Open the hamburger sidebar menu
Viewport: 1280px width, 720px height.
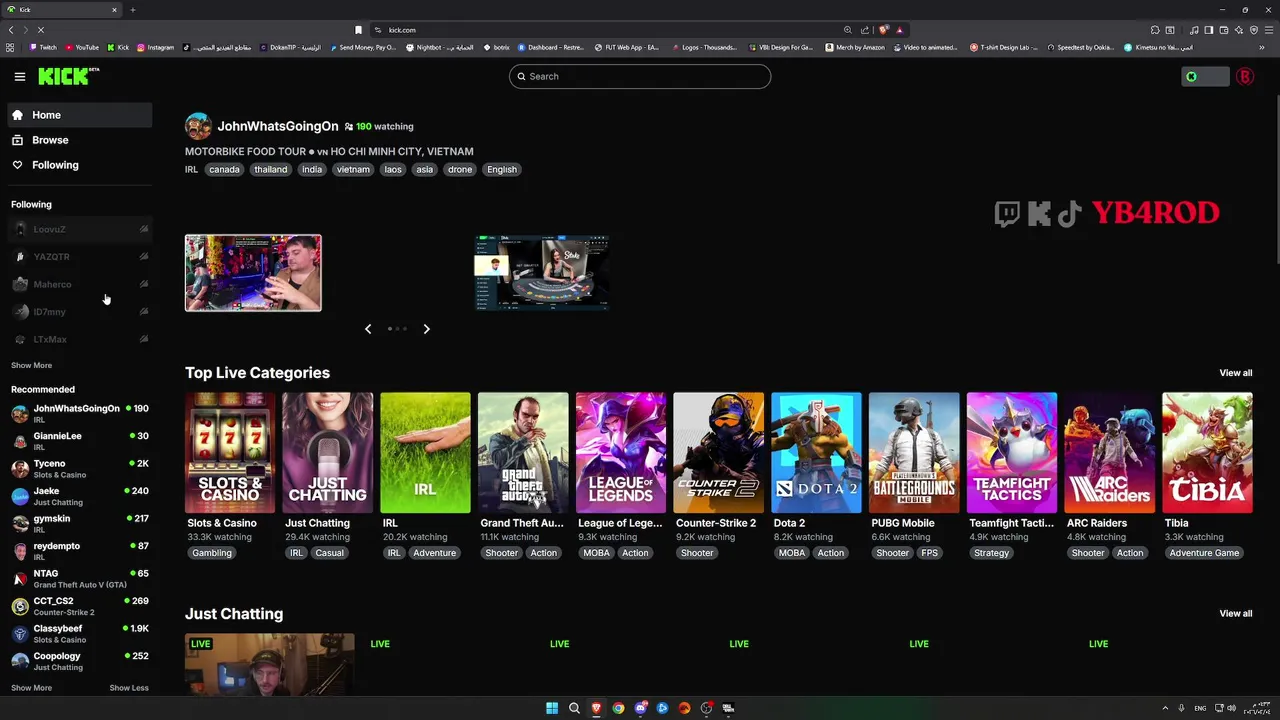[19, 76]
